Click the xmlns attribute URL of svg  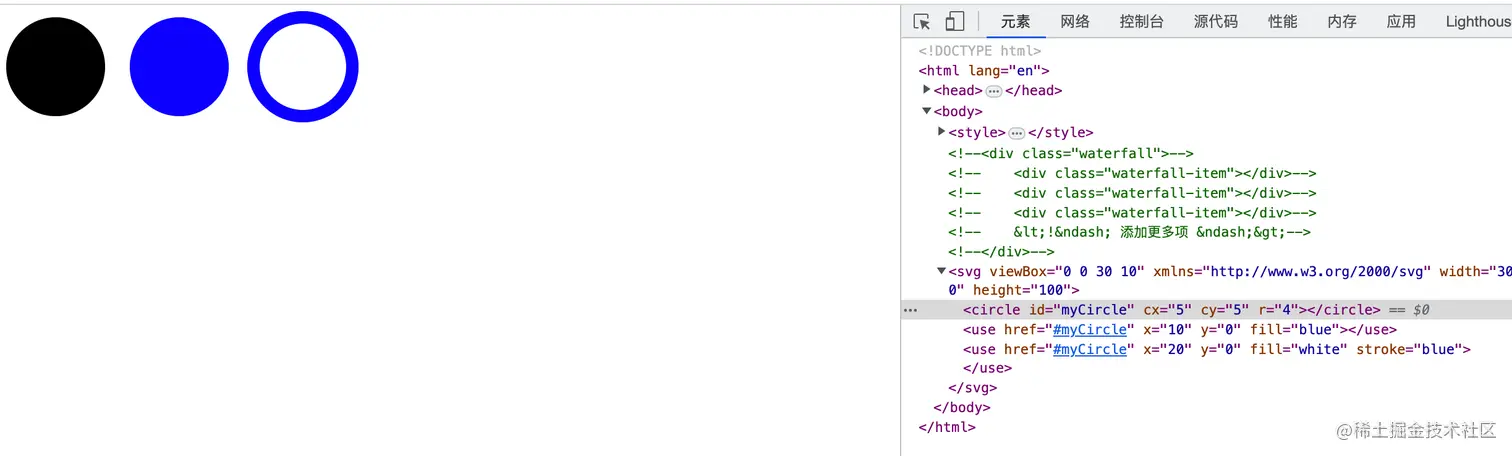pos(1319,271)
